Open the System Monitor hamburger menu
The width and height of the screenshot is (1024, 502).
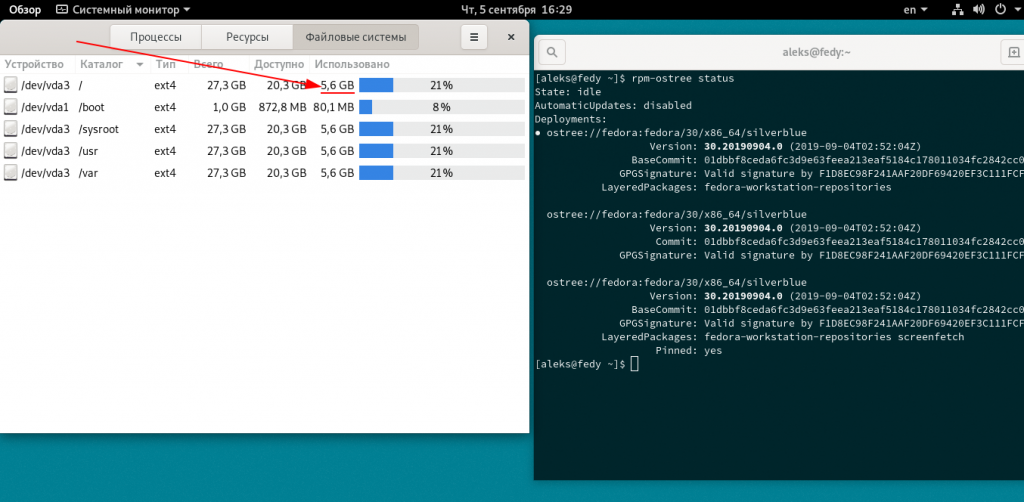click(x=474, y=37)
